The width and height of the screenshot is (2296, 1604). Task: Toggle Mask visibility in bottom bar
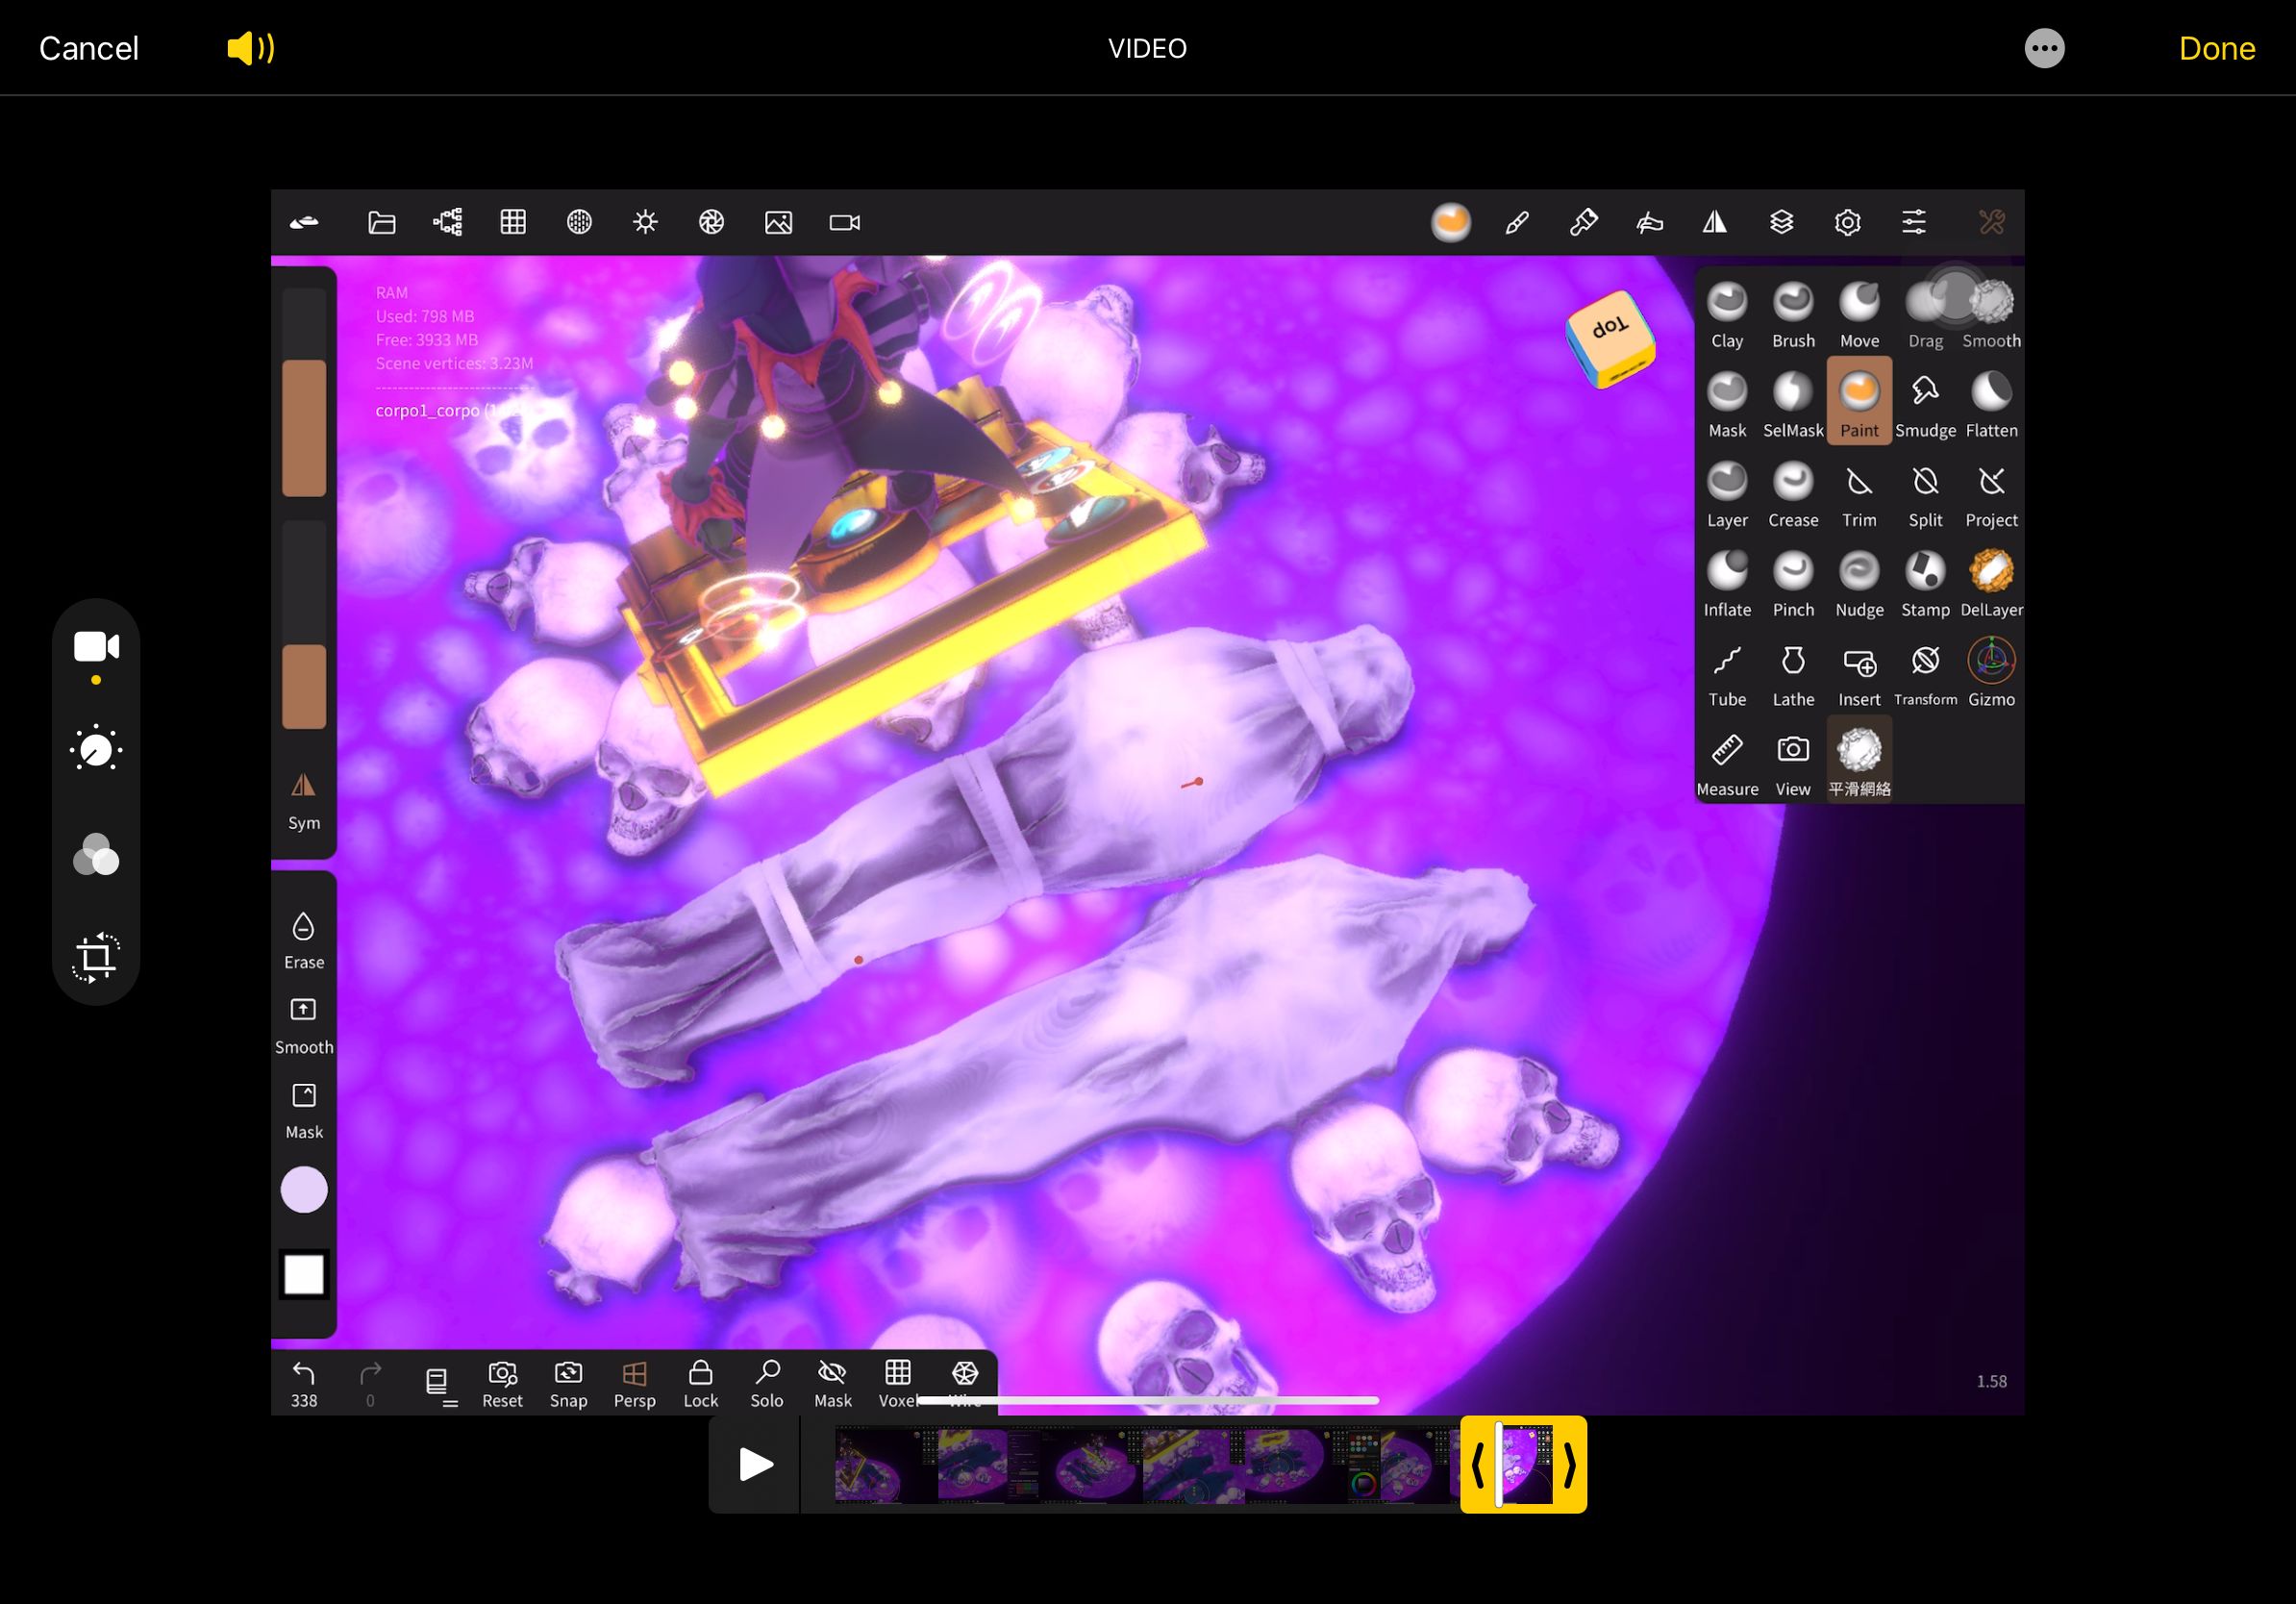pos(832,1384)
